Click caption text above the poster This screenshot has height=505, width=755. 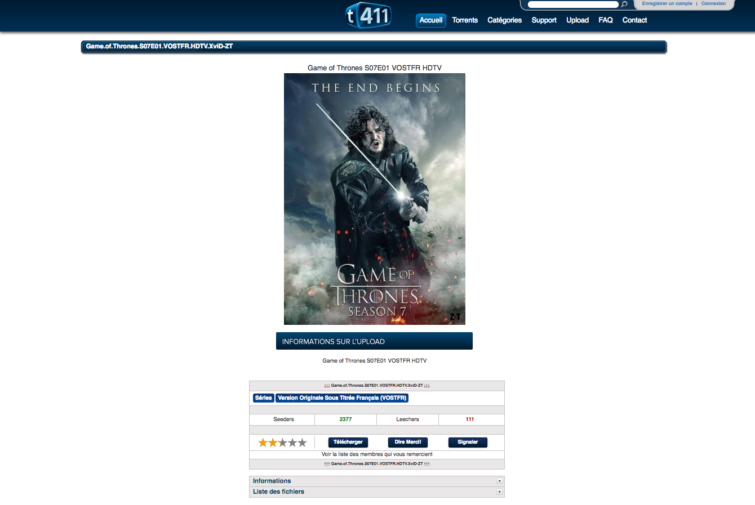374,68
